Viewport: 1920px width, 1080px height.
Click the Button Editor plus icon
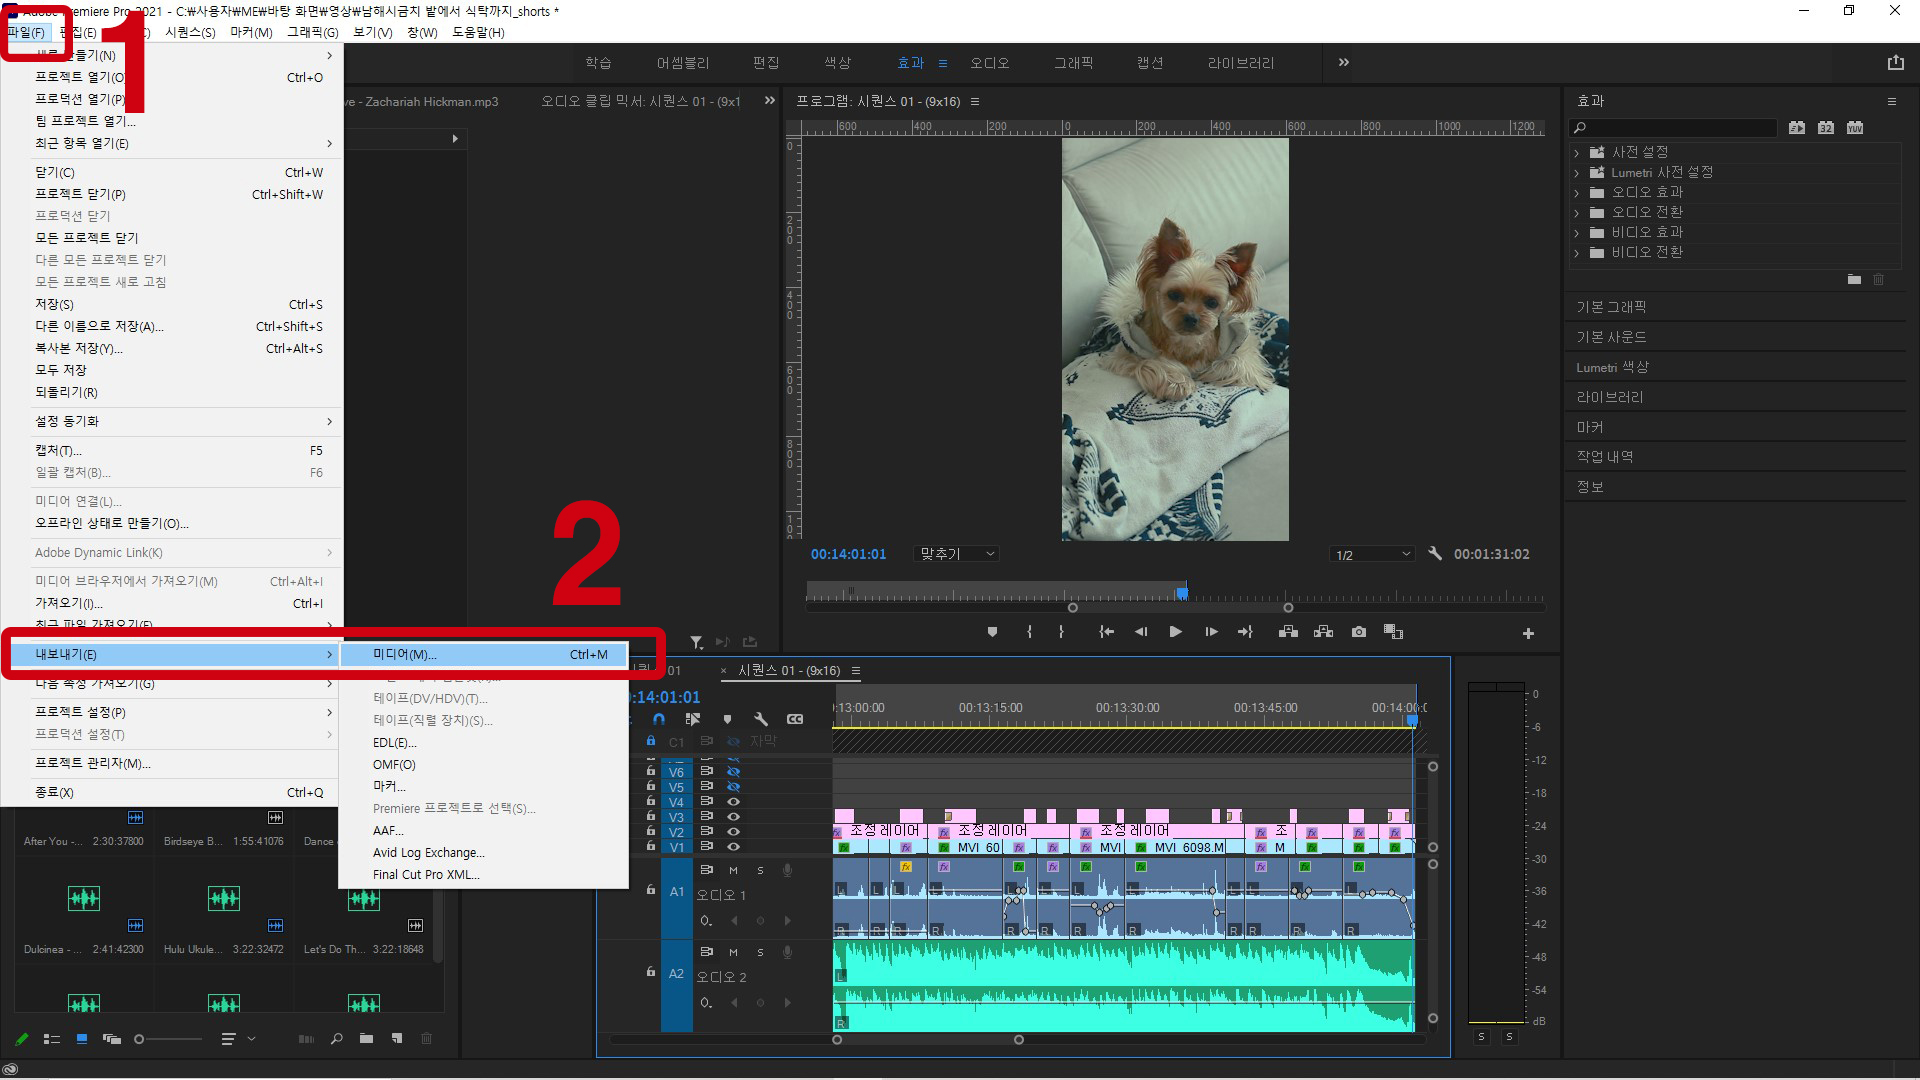[1528, 633]
